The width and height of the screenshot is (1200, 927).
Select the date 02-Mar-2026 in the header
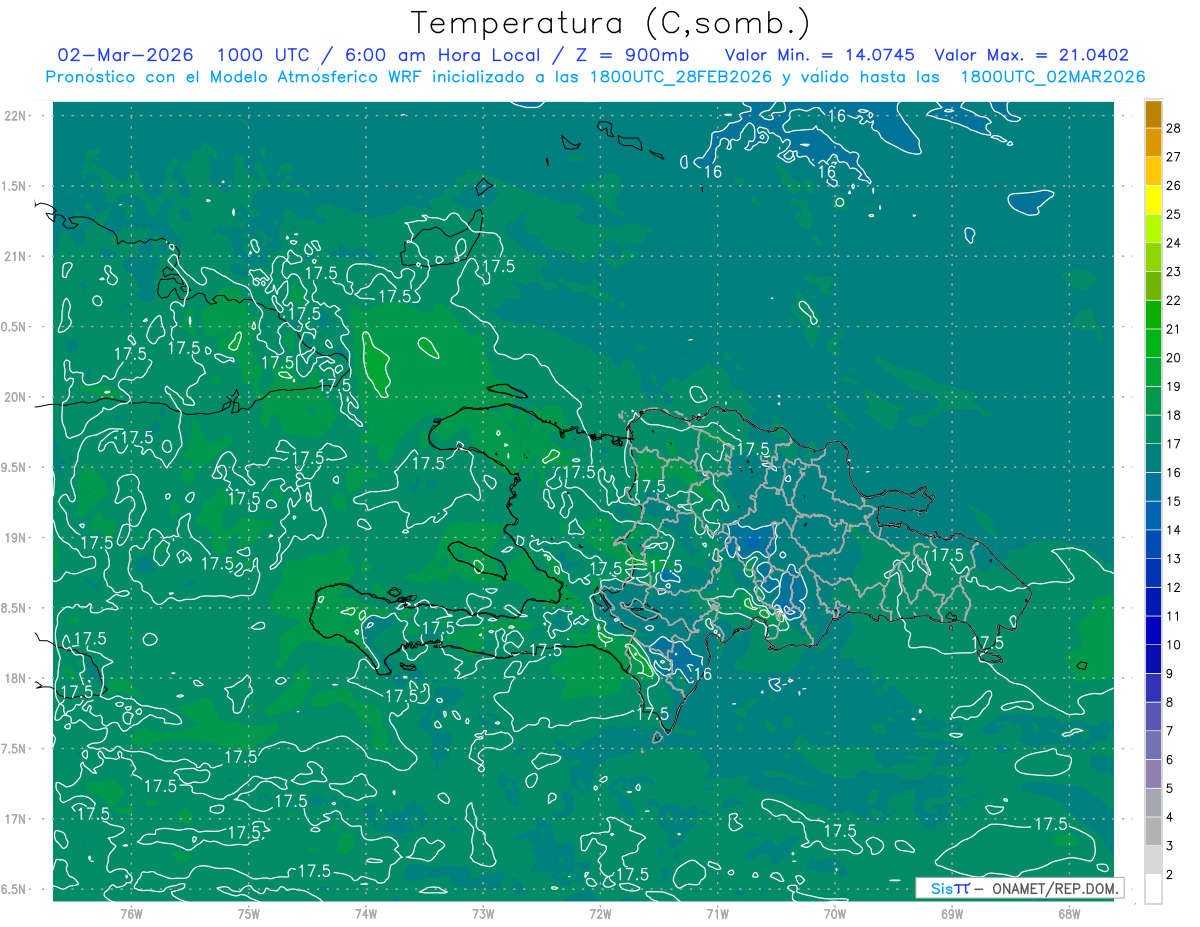pyautogui.click(x=126, y=55)
